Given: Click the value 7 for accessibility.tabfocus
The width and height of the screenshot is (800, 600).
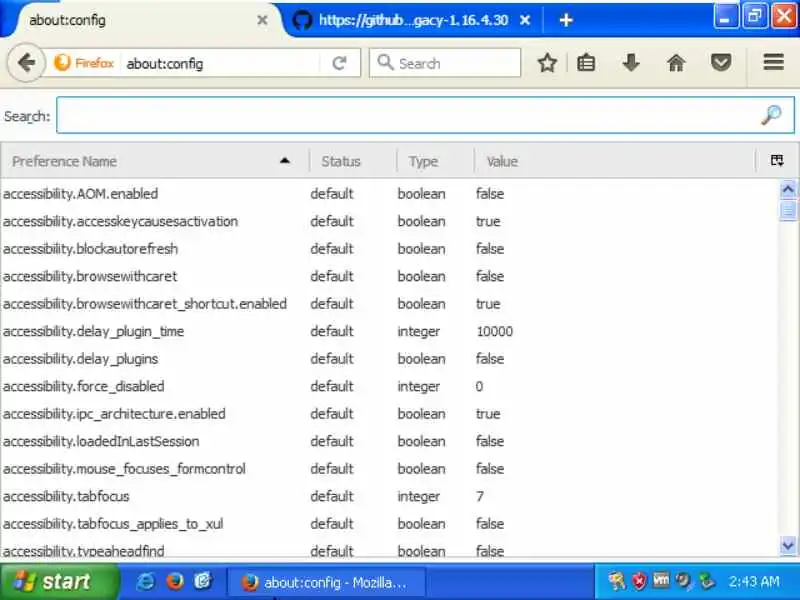Looking at the screenshot, I should [x=480, y=496].
